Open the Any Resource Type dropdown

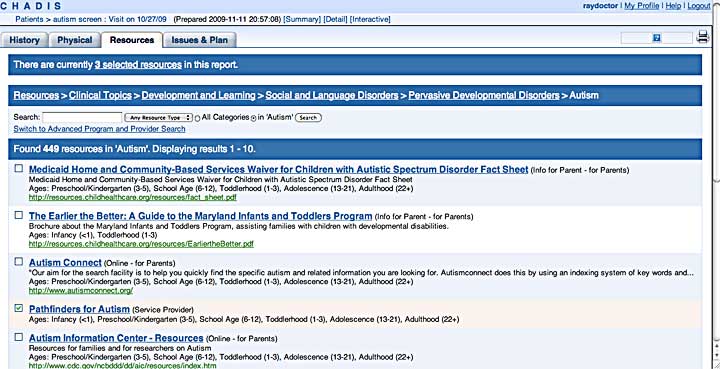pos(158,117)
